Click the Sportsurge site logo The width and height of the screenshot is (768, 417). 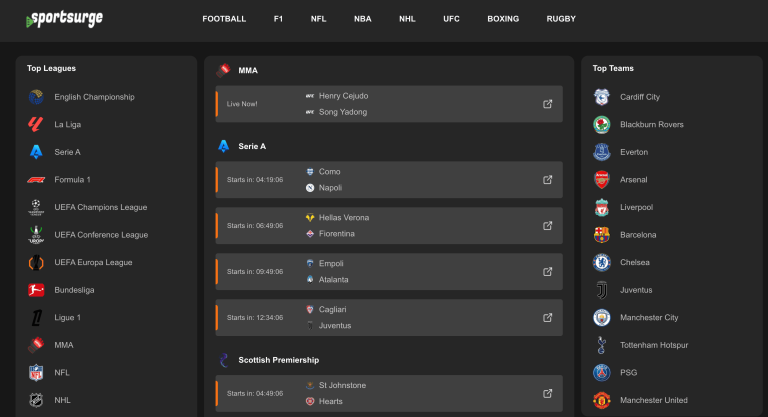coord(65,19)
